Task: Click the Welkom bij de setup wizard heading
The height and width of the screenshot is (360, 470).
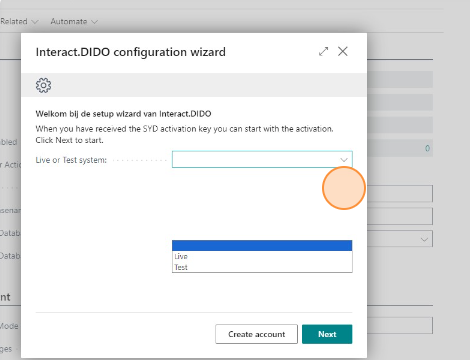Action: [123, 114]
